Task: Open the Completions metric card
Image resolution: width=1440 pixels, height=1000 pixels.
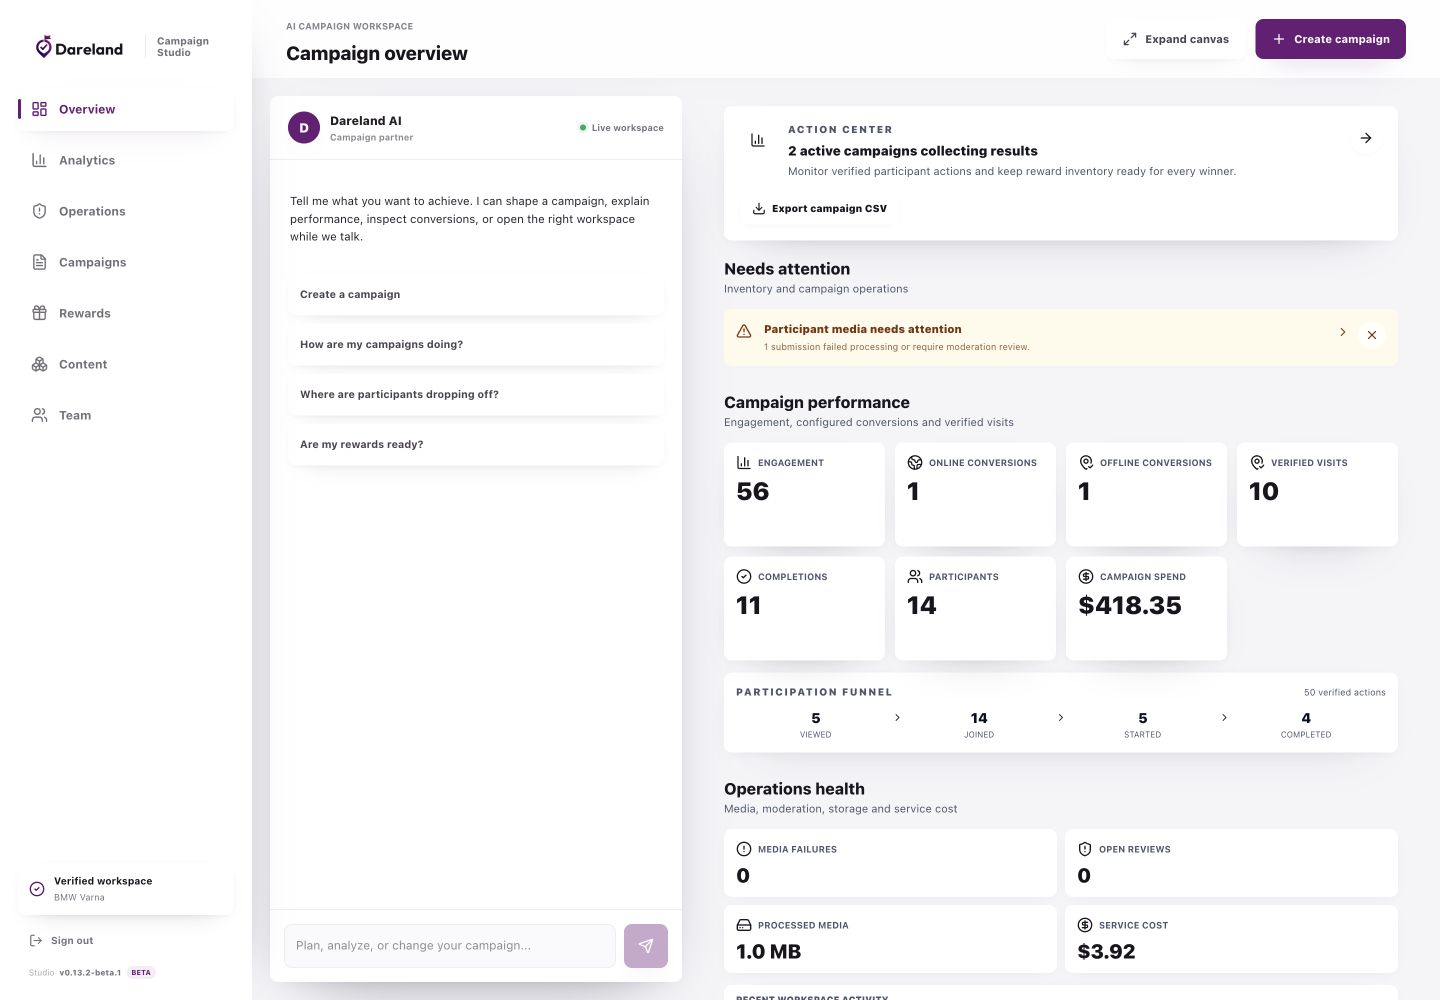Action: coord(804,608)
